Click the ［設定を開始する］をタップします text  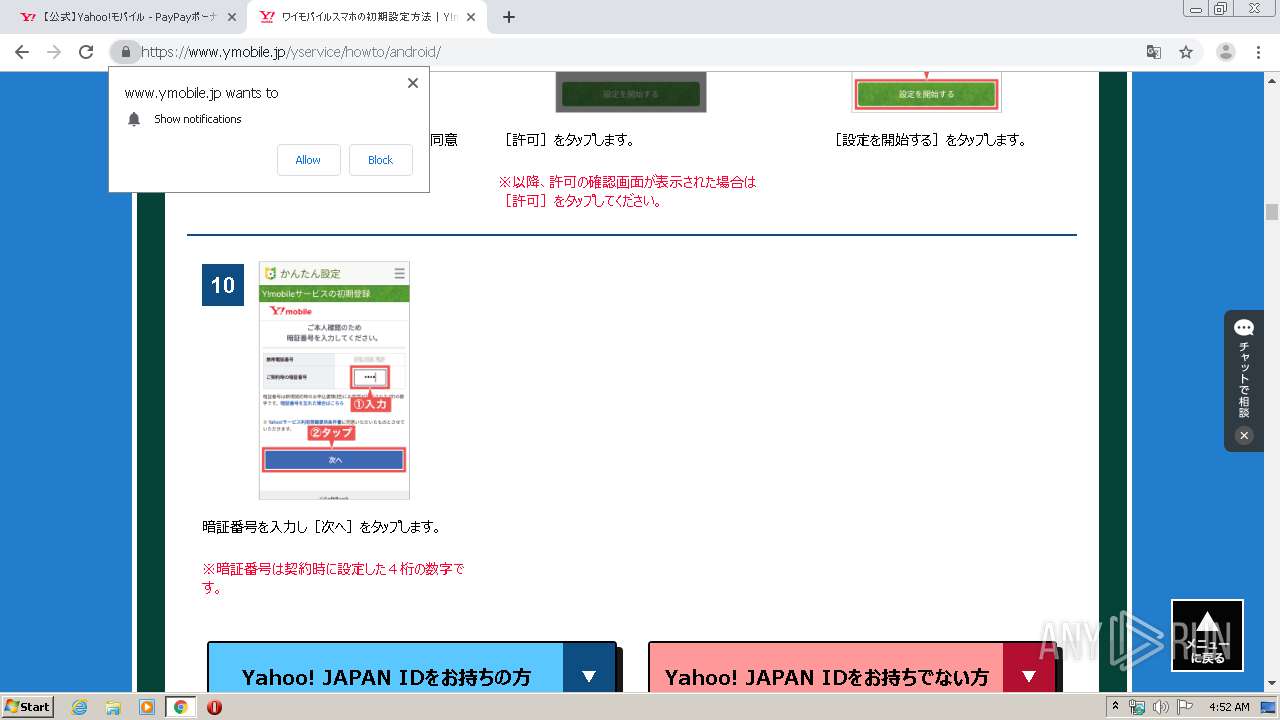click(x=930, y=140)
